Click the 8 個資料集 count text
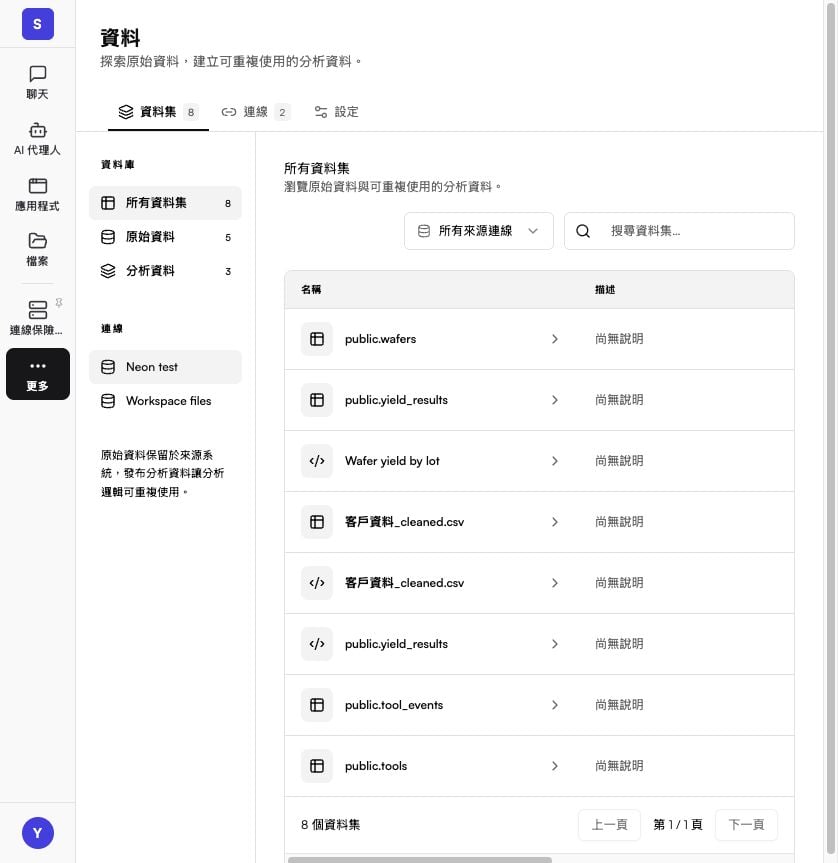Image resolution: width=838 pixels, height=863 pixels. [x=331, y=825]
